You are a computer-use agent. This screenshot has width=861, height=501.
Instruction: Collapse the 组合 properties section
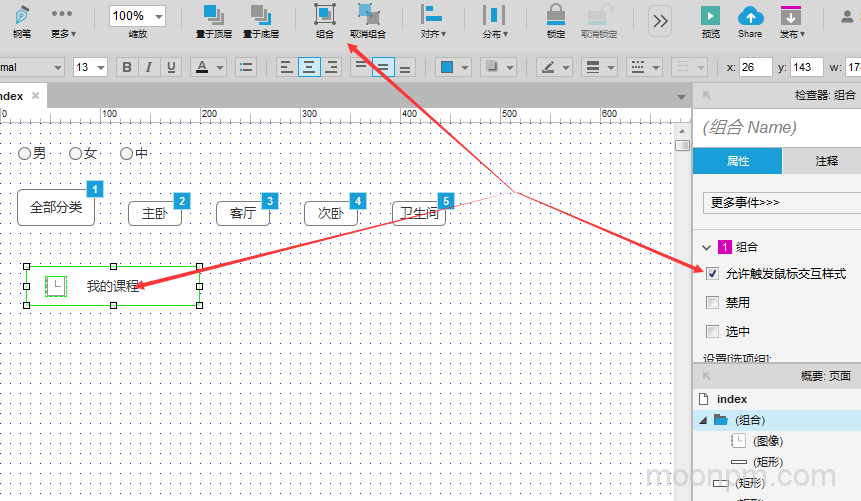point(707,247)
